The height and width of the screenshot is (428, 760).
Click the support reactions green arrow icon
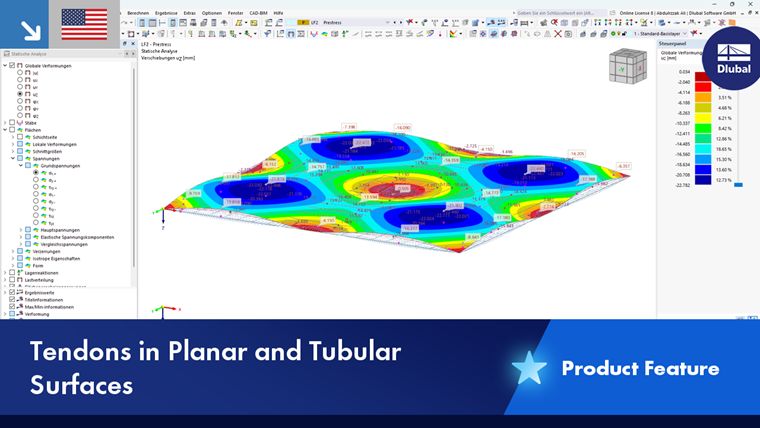pyautogui.click(x=345, y=34)
